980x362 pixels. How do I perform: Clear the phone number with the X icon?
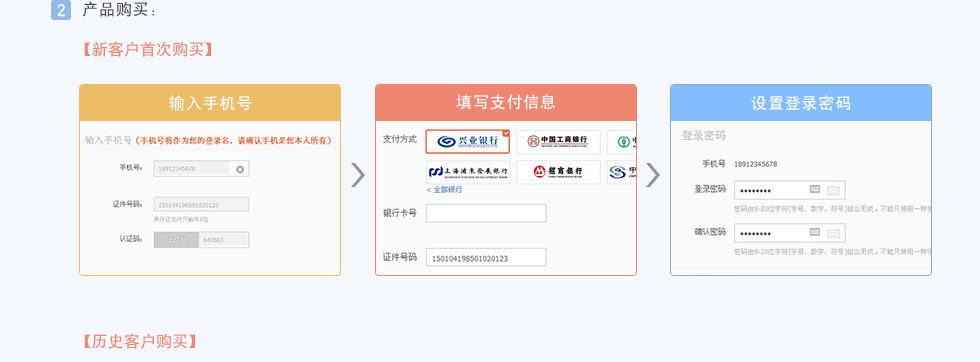click(x=239, y=169)
